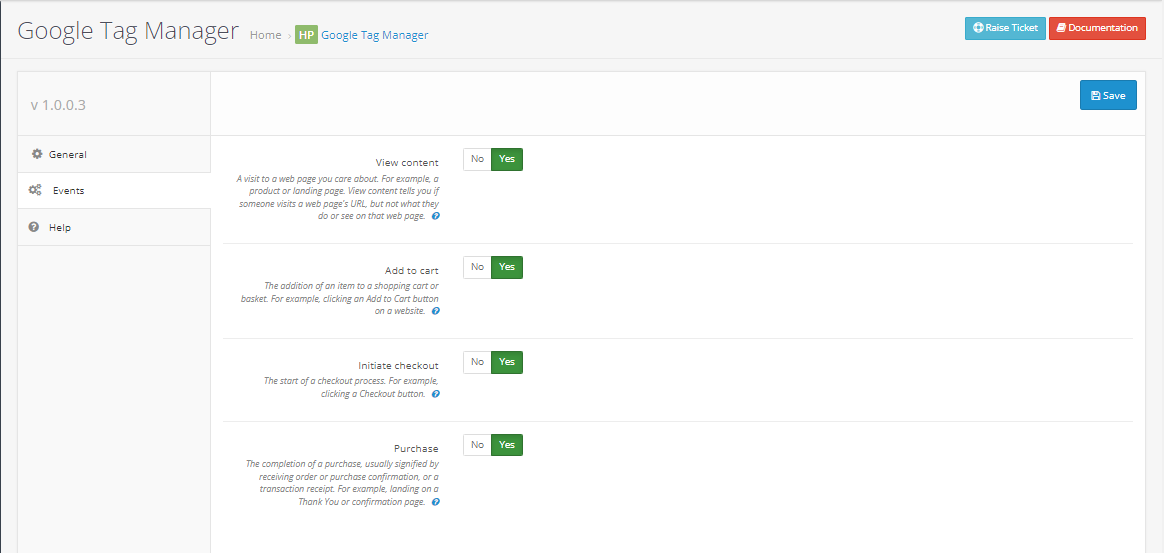Click the question mark icon beside Help

(x=34, y=227)
